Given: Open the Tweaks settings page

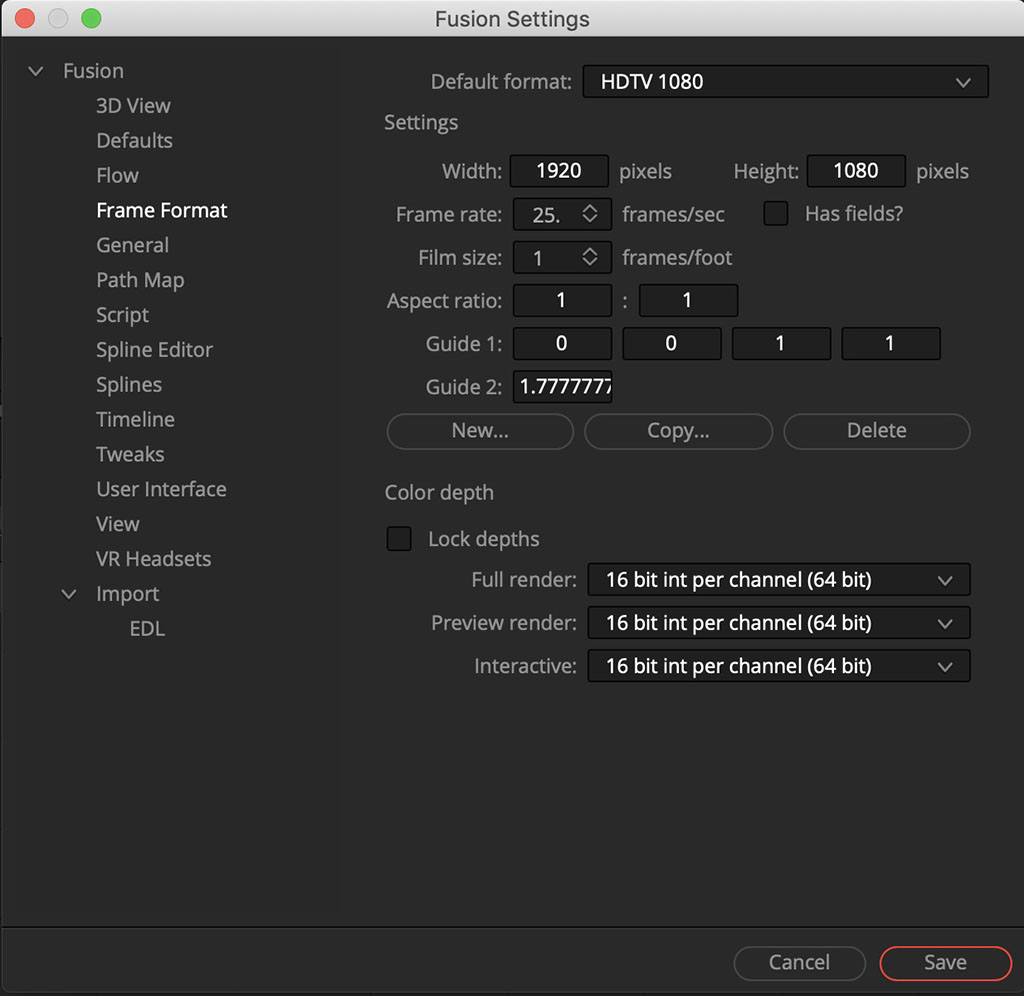Looking at the screenshot, I should (131, 455).
